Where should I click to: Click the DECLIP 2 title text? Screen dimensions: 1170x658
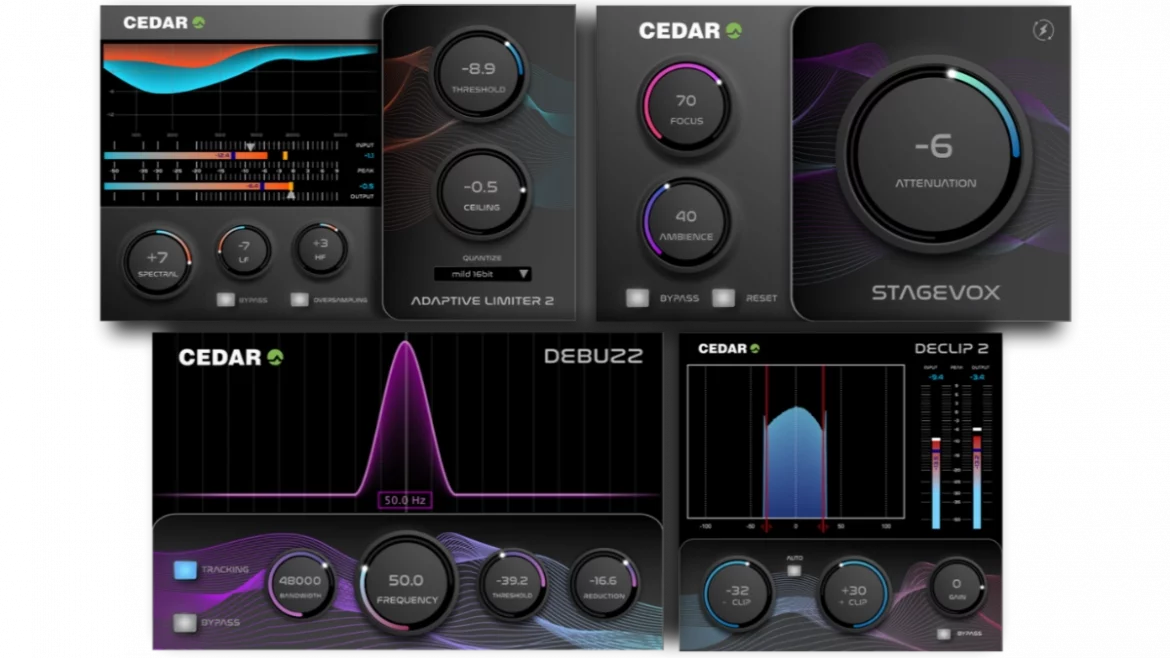[x=951, y=348]
